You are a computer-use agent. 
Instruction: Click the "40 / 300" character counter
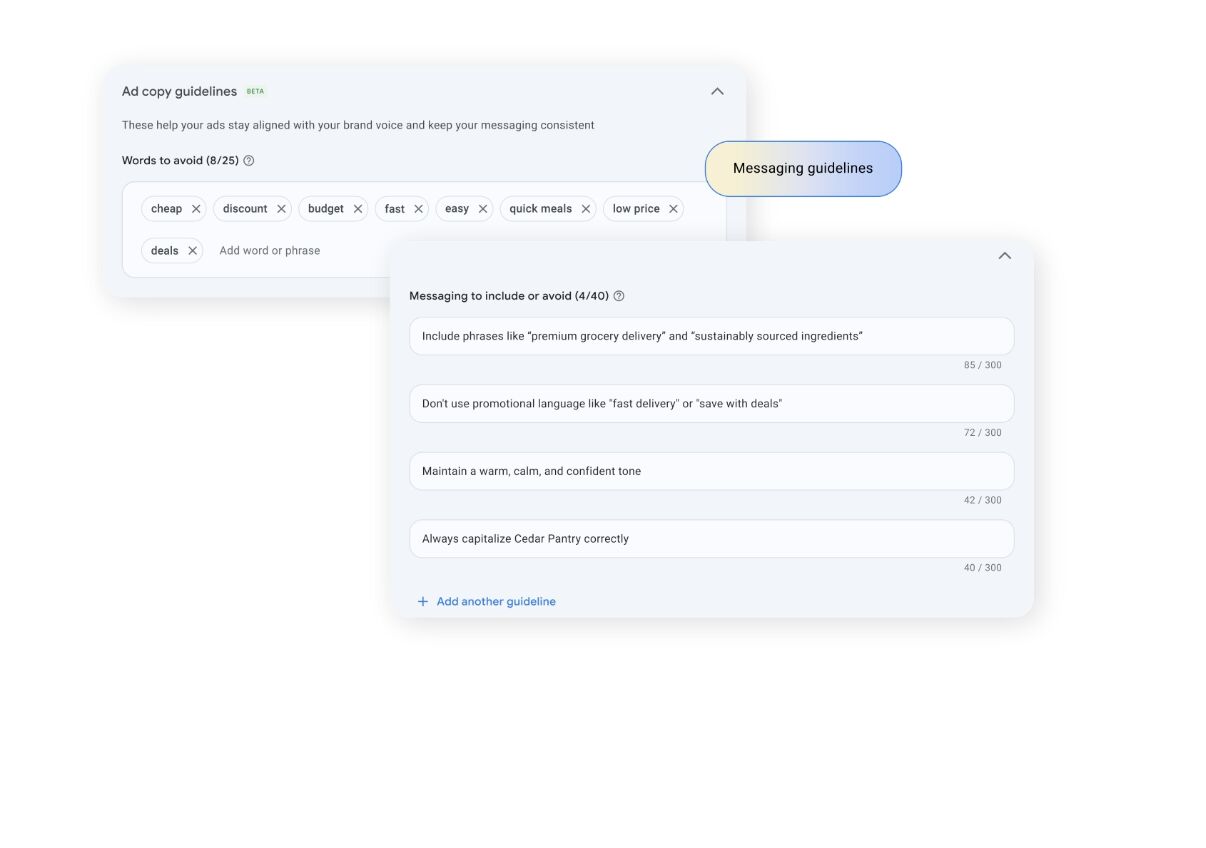[982, 568]
